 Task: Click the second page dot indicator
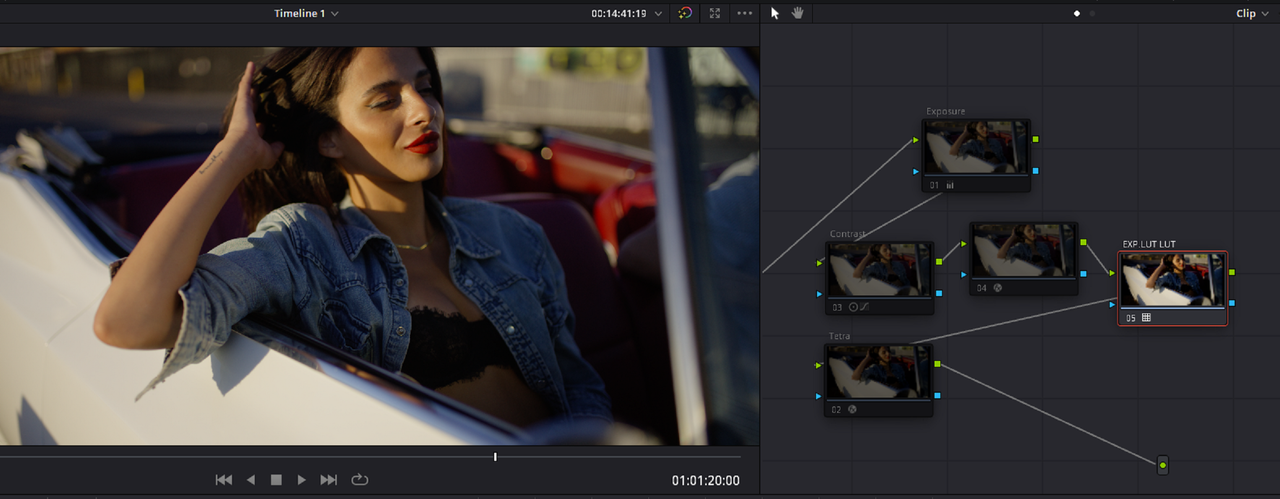[x=1092, y=14]
